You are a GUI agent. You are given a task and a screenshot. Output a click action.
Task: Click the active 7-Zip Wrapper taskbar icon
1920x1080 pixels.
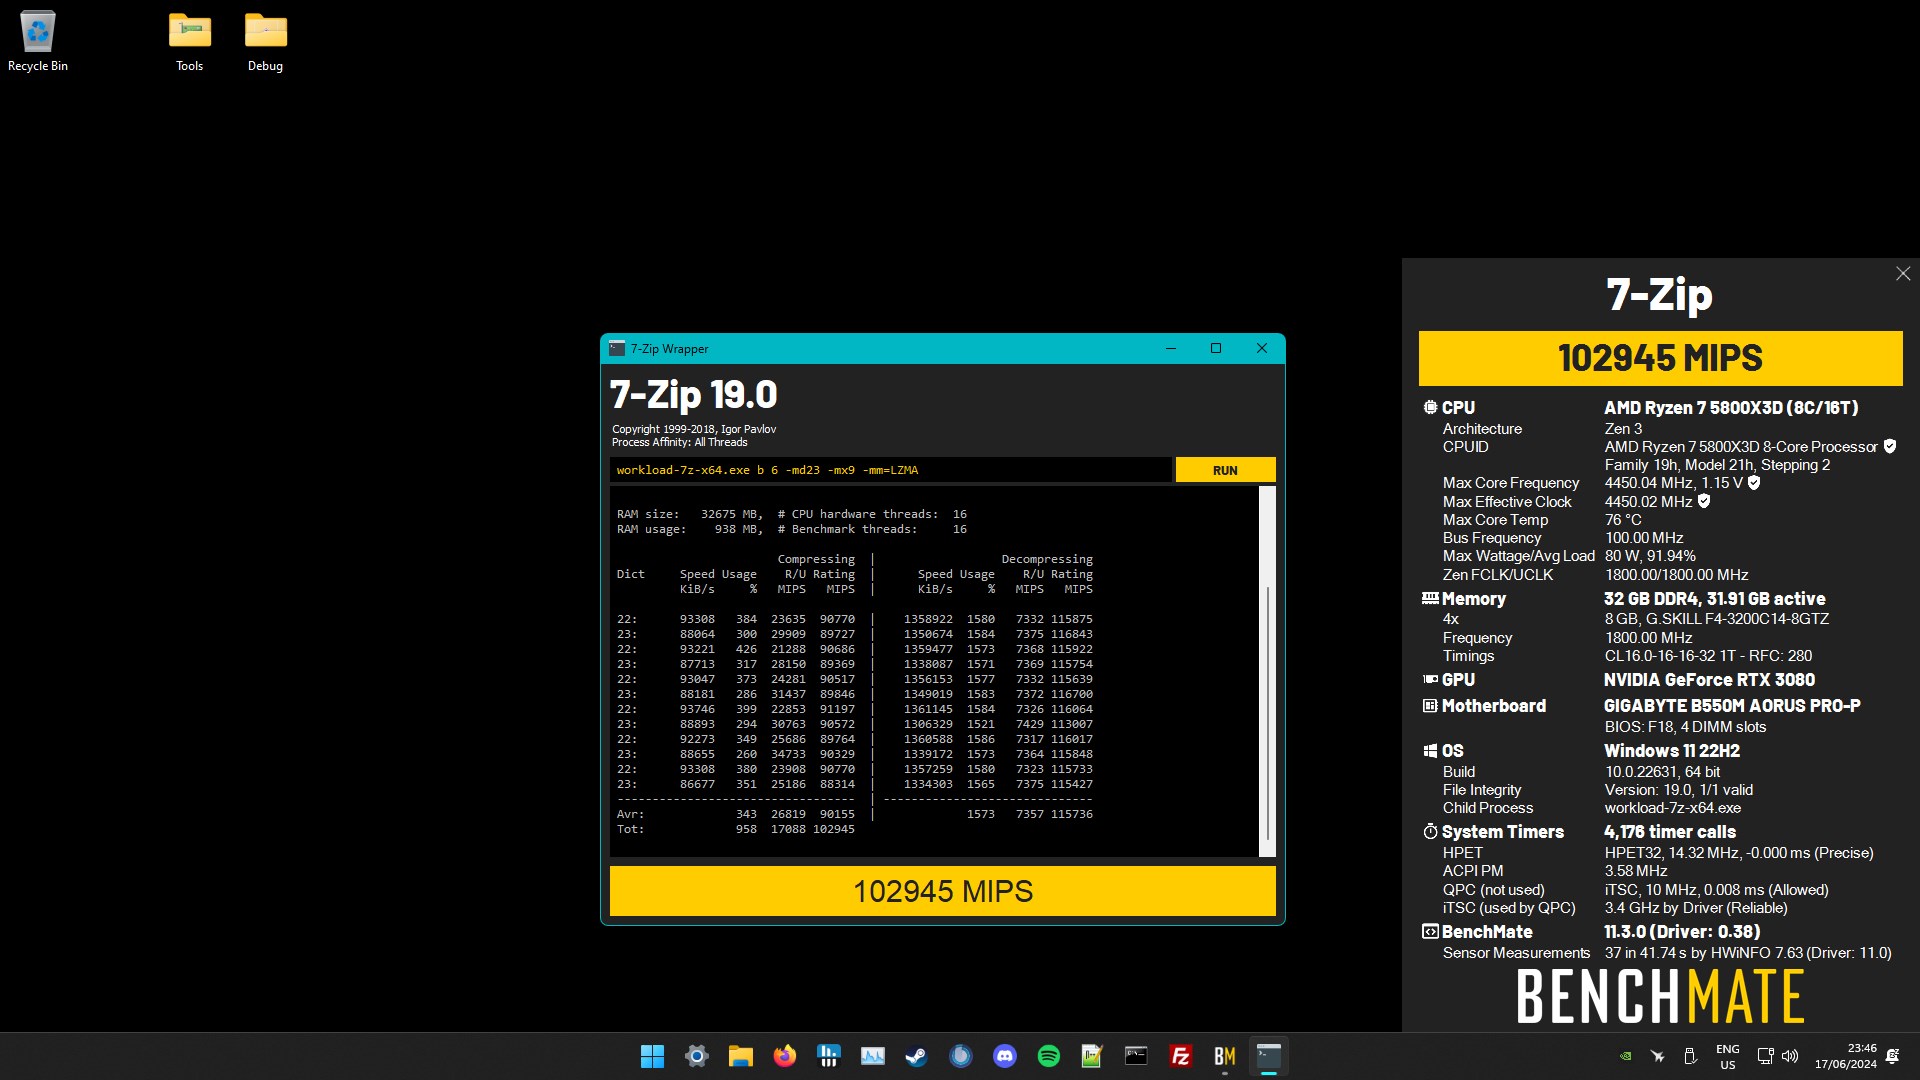tap(1268, 1056)
